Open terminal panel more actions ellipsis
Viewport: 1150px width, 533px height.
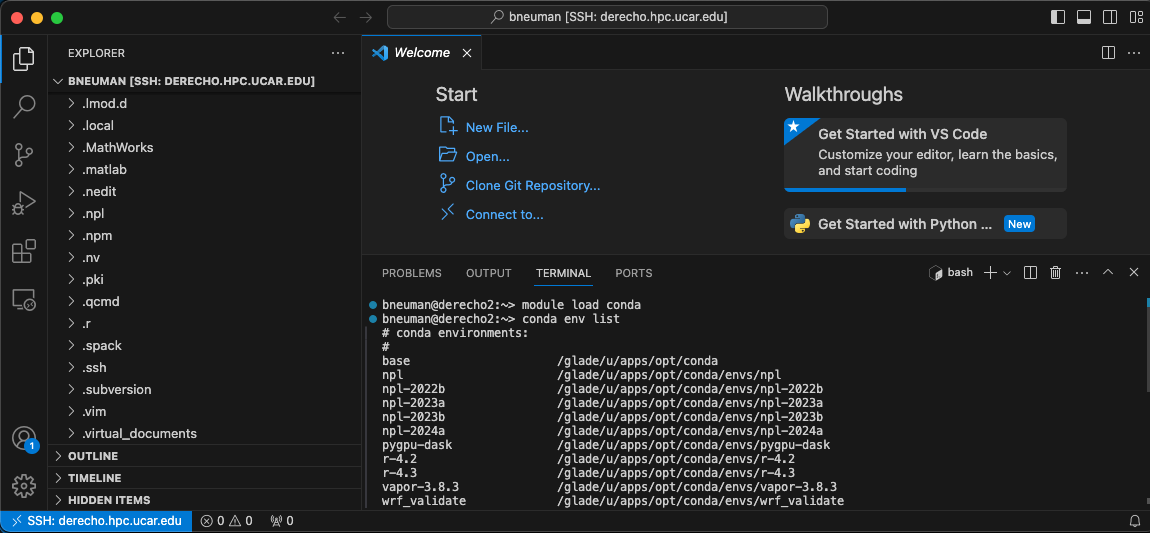(x=1082, y=273)
